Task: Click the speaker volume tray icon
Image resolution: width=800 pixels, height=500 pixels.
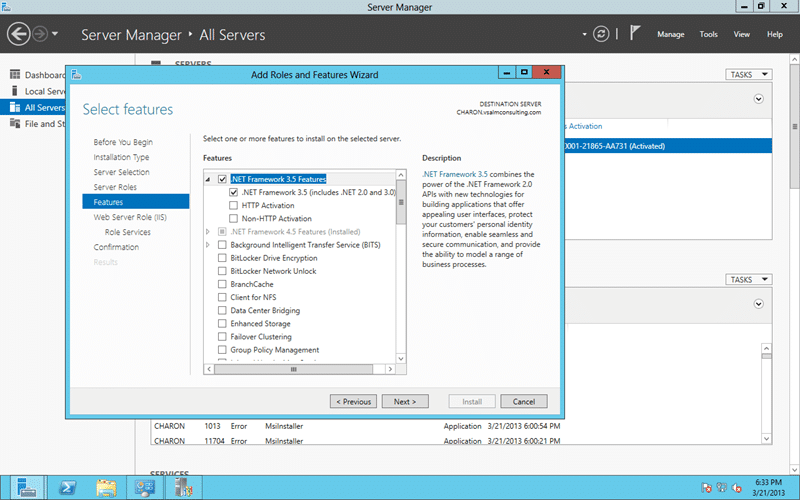Action: (736, 488)
